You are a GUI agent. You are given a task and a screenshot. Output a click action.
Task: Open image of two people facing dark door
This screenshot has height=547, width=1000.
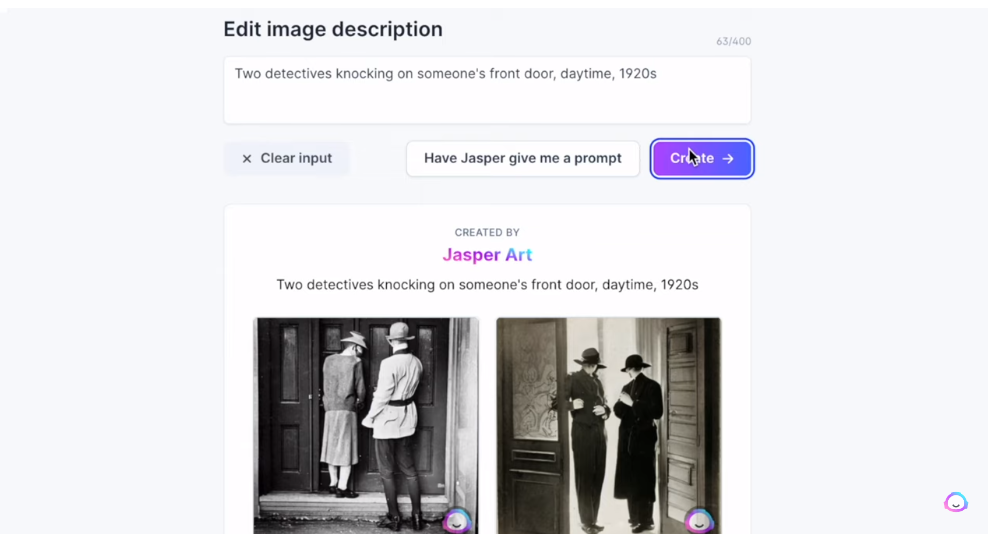tap(365, 425)
